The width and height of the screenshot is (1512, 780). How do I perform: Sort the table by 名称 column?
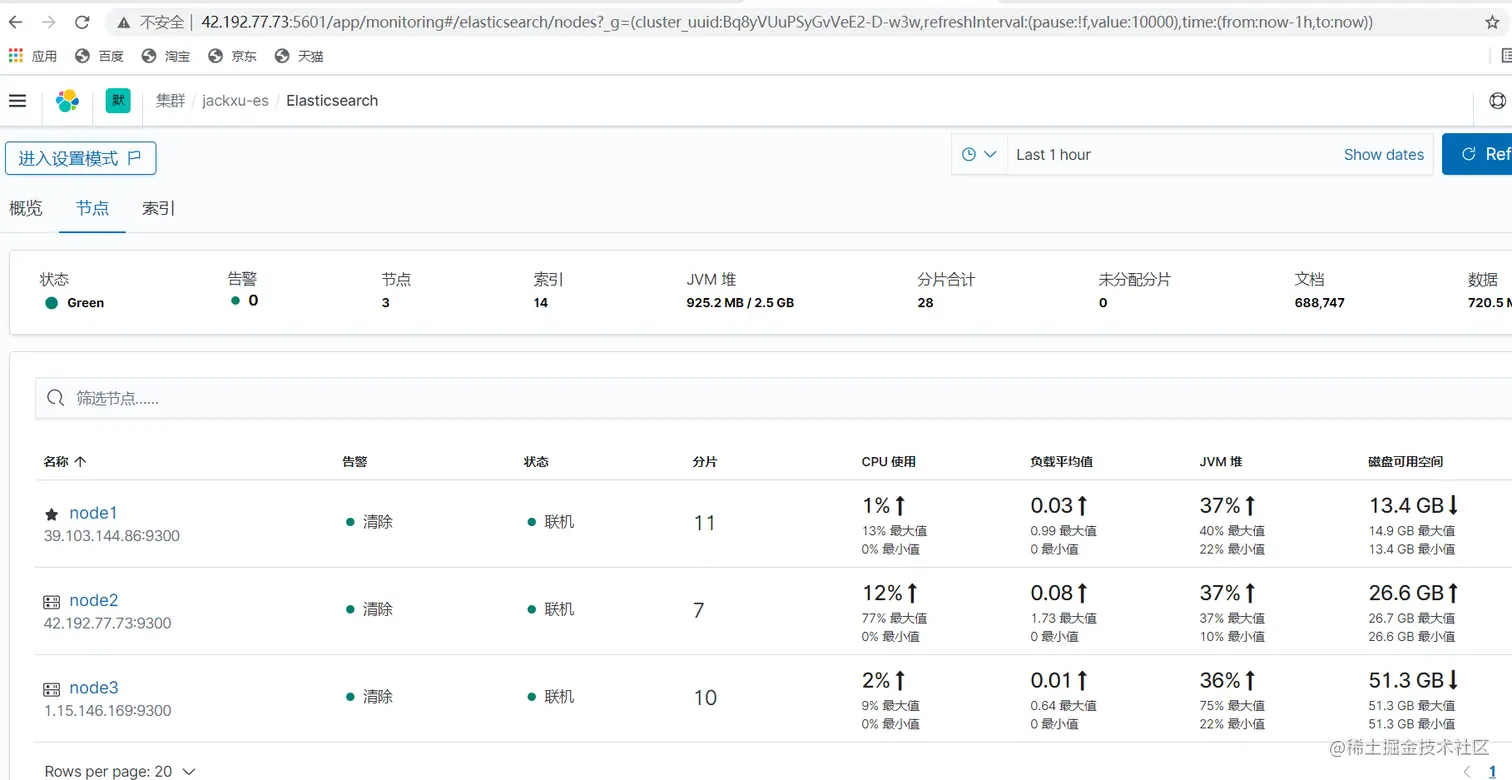[64, 462]
